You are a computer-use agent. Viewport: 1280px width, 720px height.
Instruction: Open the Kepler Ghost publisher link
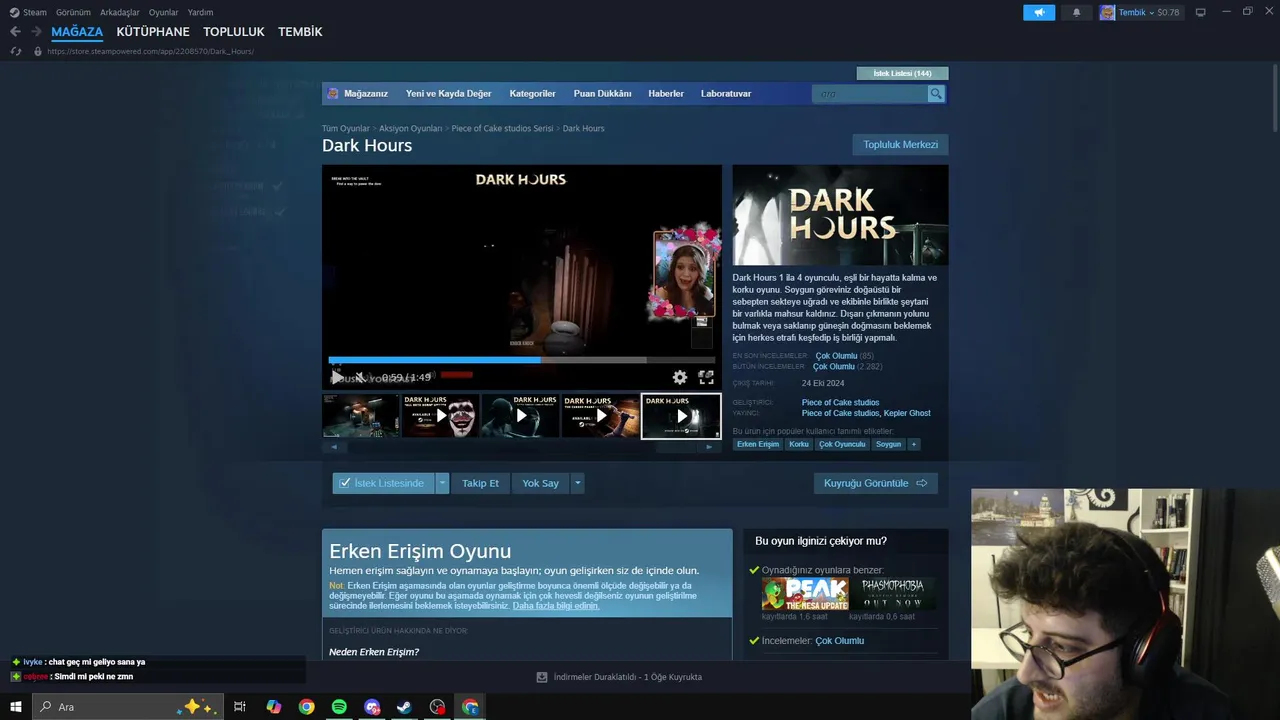coord(907,413)
